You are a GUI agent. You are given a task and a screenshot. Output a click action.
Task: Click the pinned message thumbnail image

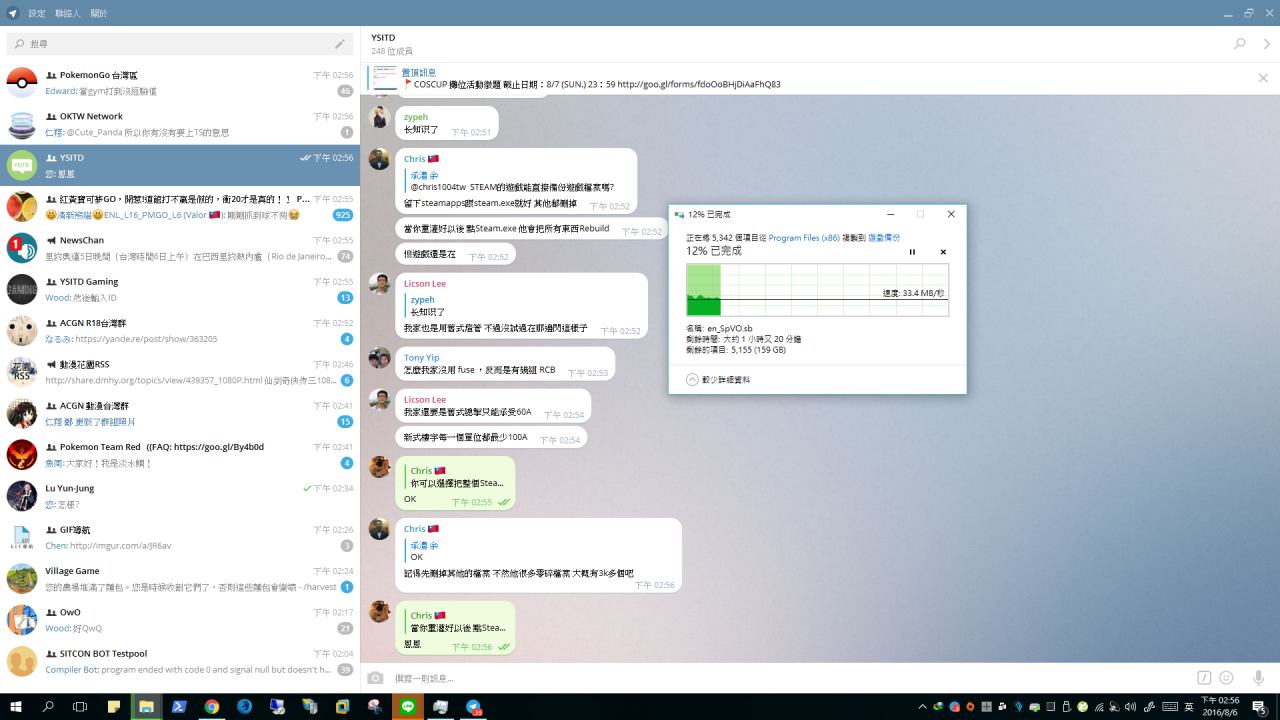click(x=385, y=78)
